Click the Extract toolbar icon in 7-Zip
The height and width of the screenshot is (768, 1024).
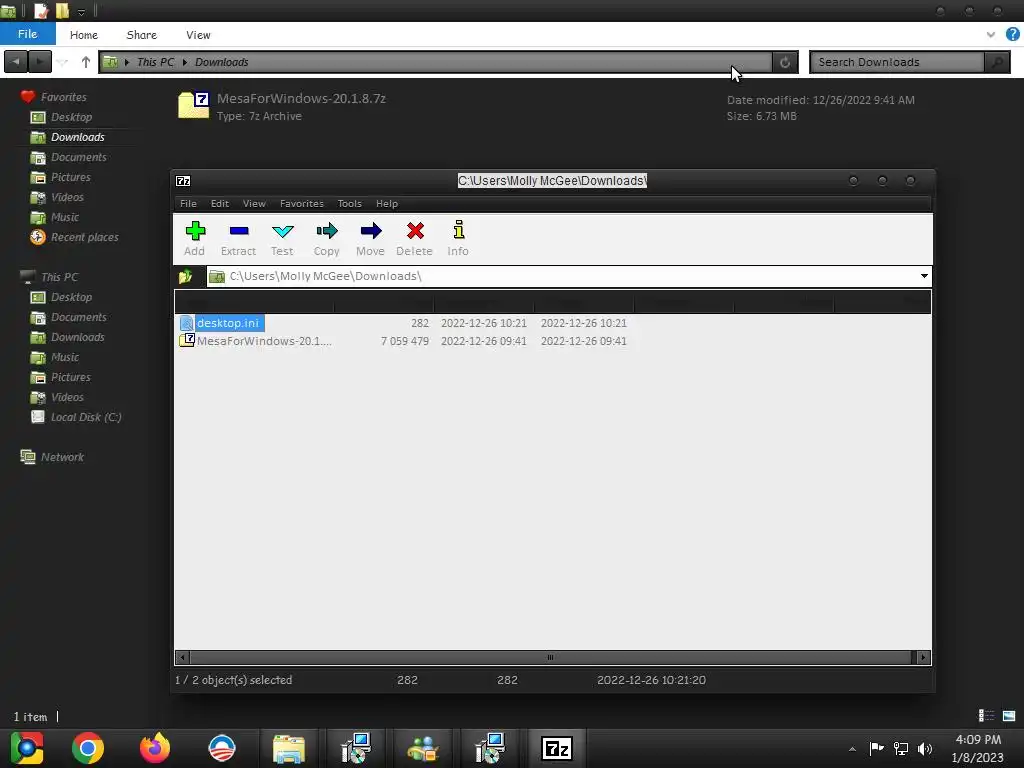click(x=238, y=238)
